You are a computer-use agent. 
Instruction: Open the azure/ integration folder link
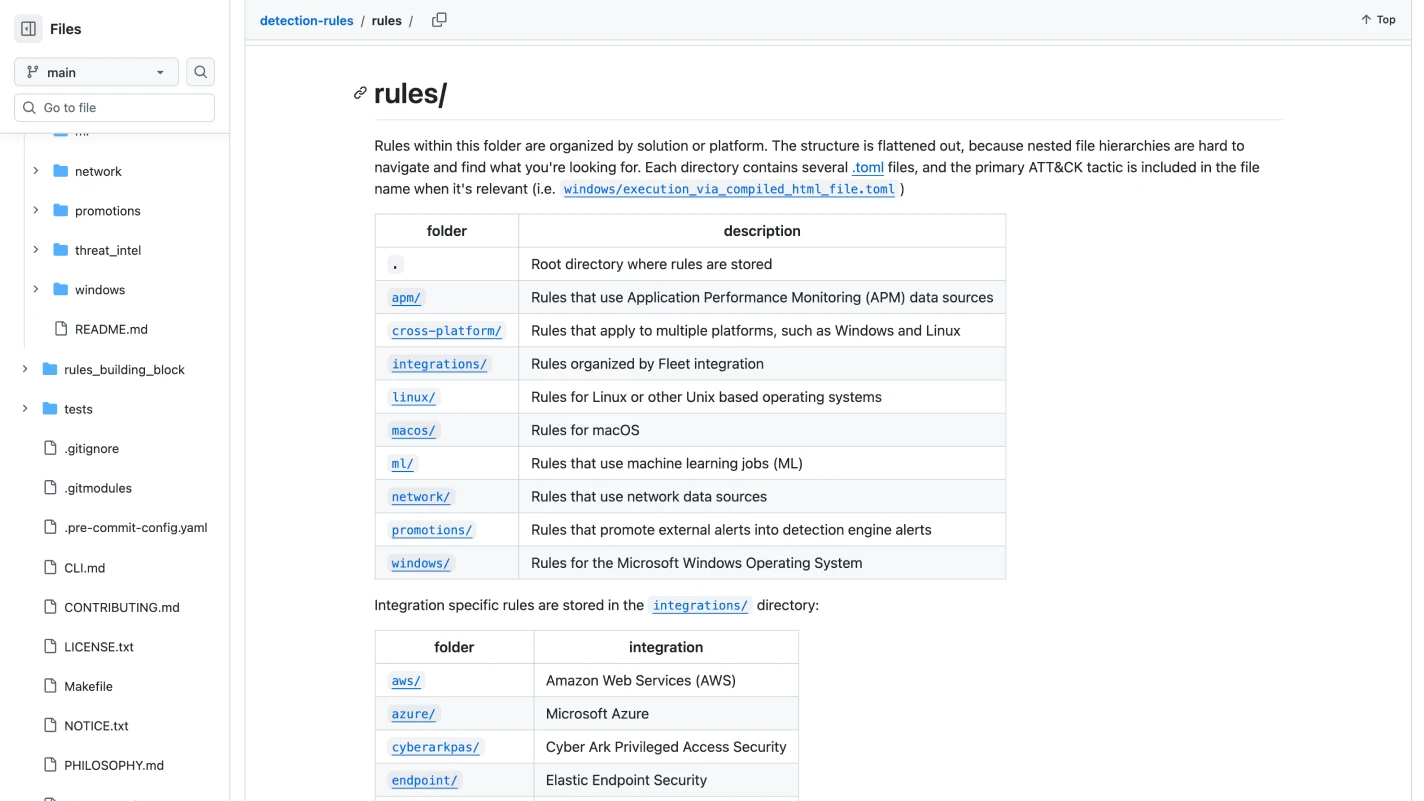[x=414, y=714]
